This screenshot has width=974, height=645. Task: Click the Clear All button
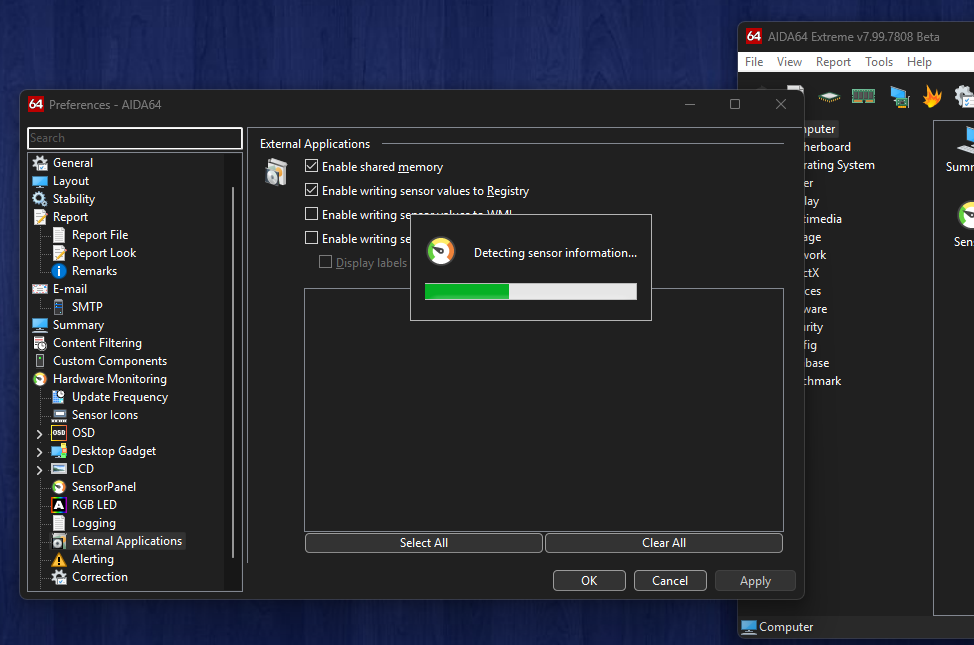pyautogui.click(x=663, y=543)
